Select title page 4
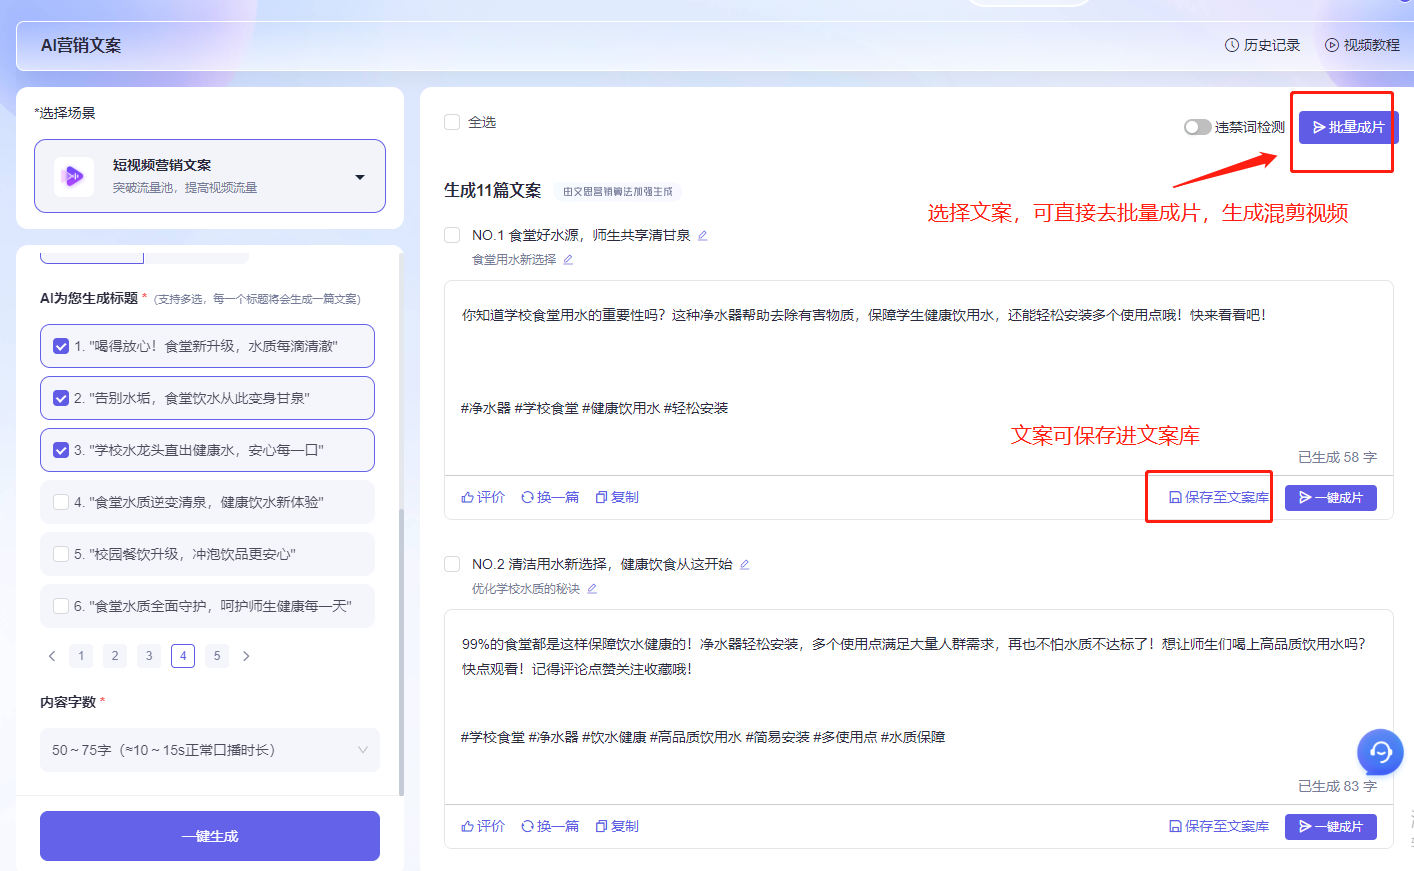The height and width of the screenshot is (871, 1414). (183, 656)
